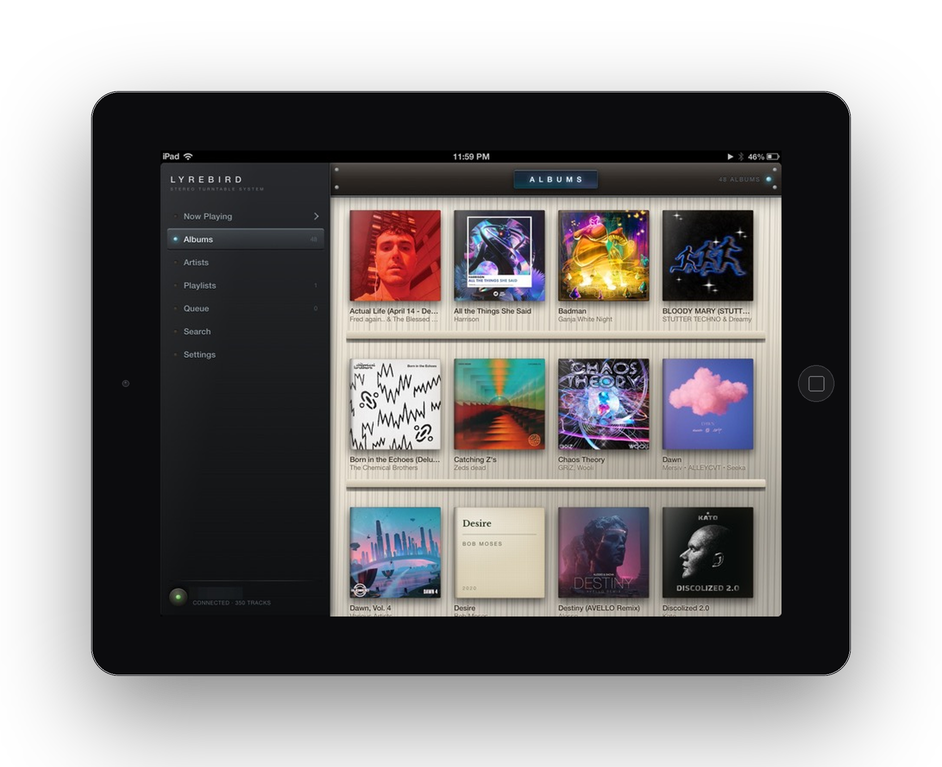Click the 'All the Things She Said' title text
Screen dimensions: 942x767
493,311
